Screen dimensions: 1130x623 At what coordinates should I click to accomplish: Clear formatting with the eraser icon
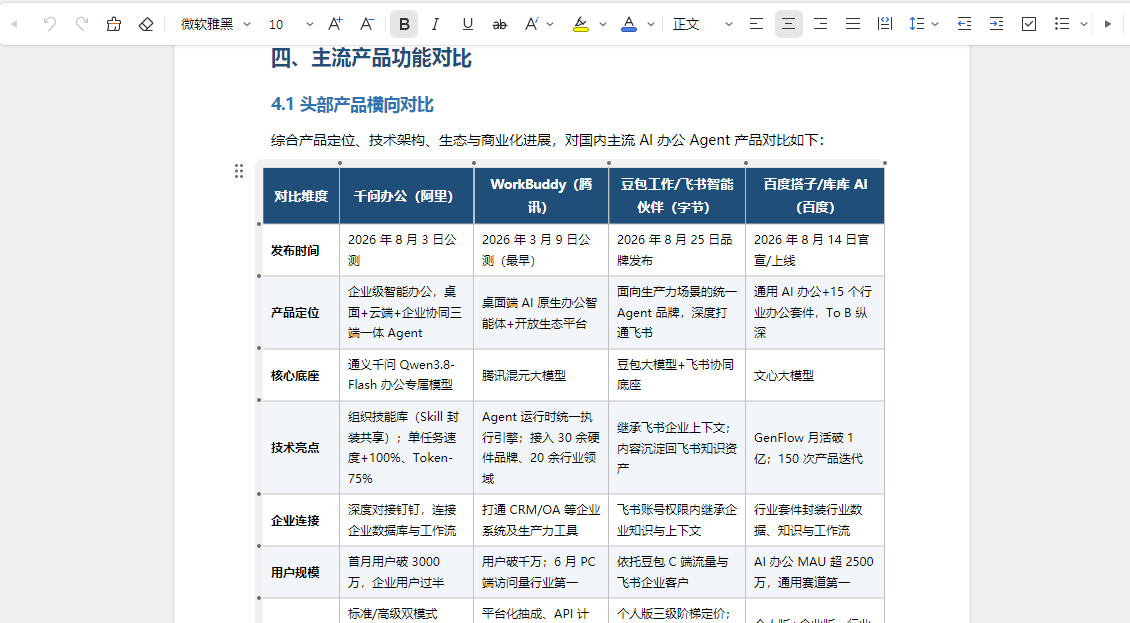coord(146,24)
